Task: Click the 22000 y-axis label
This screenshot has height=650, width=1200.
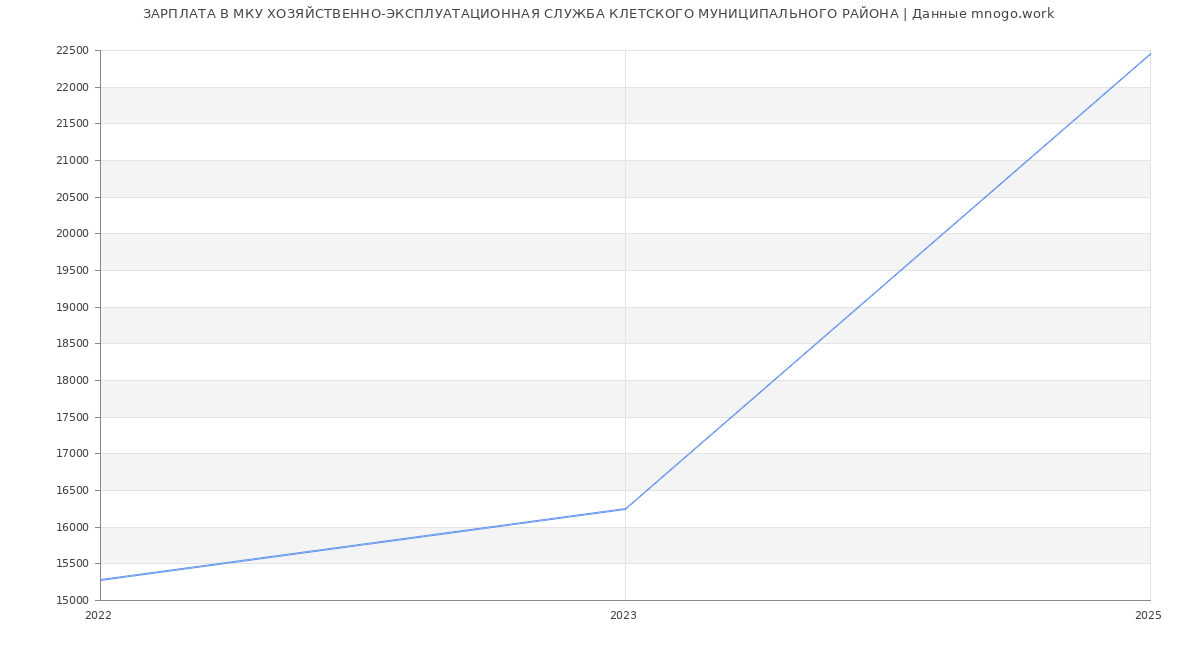Action: coord(72,88)
